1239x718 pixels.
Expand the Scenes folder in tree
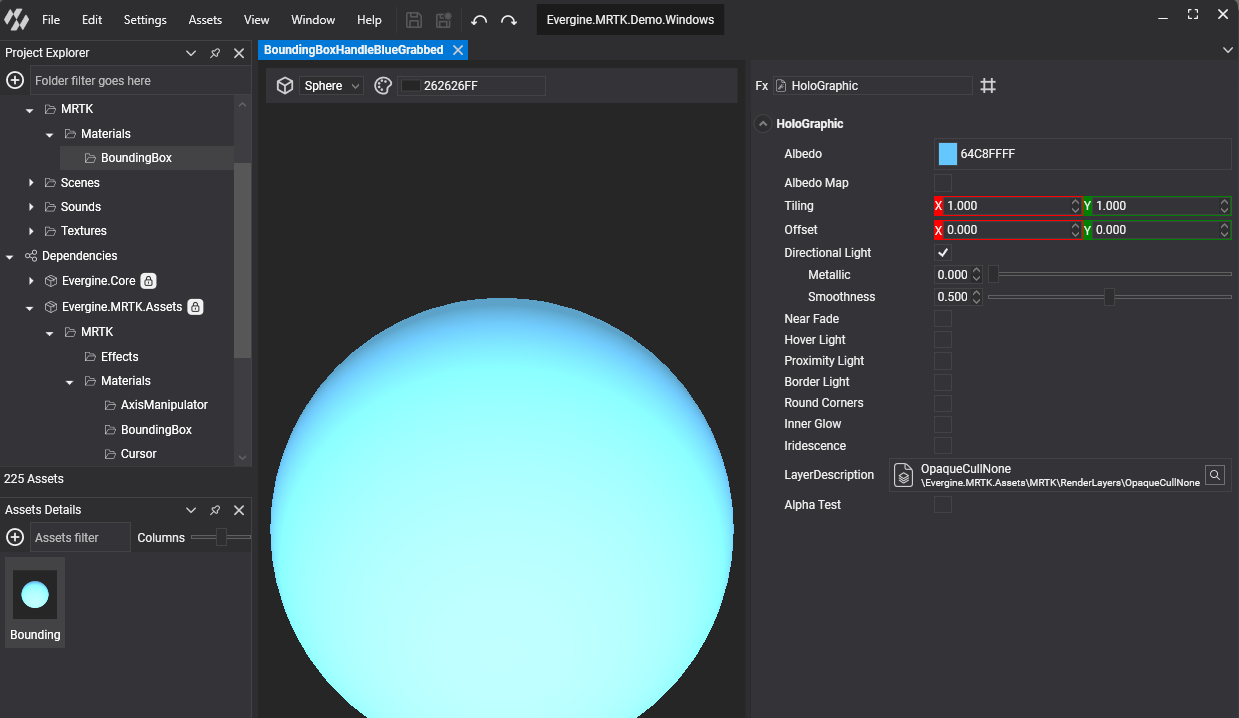32,183
